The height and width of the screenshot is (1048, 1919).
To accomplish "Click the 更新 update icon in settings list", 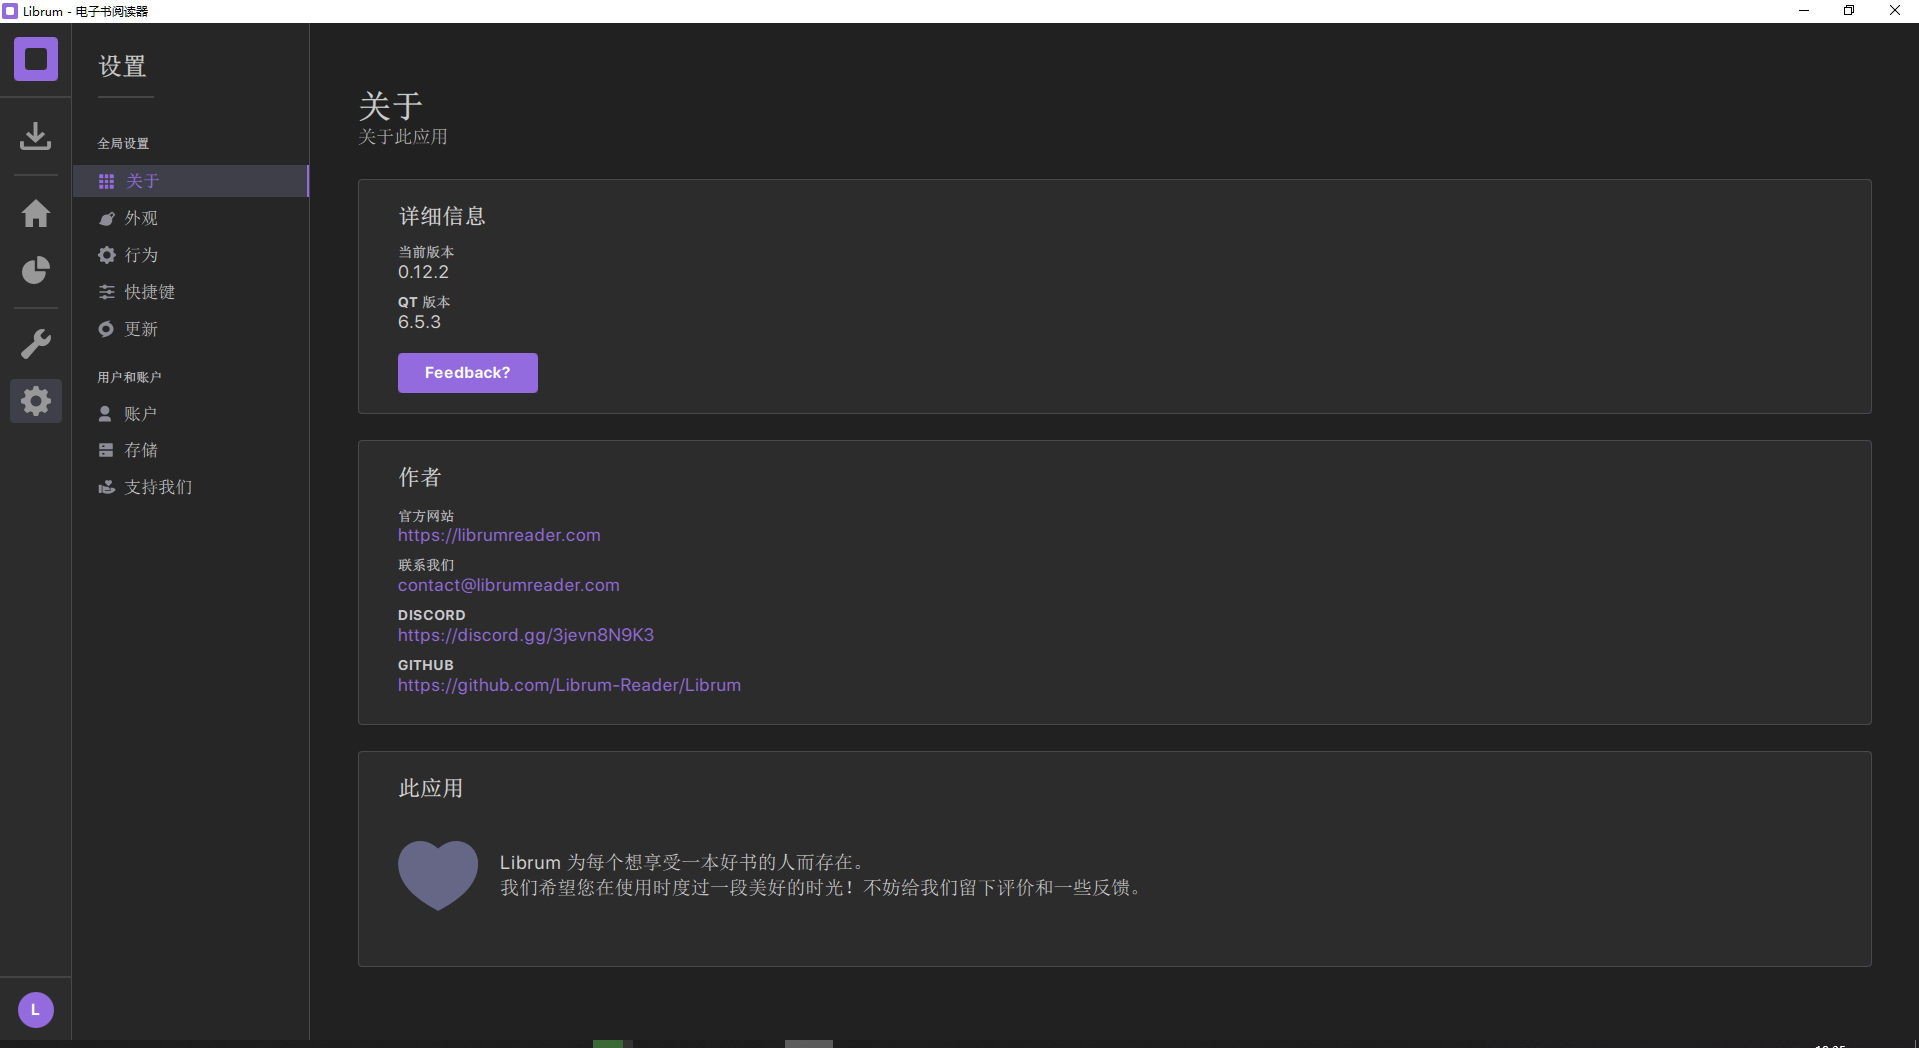I will 107,329.
